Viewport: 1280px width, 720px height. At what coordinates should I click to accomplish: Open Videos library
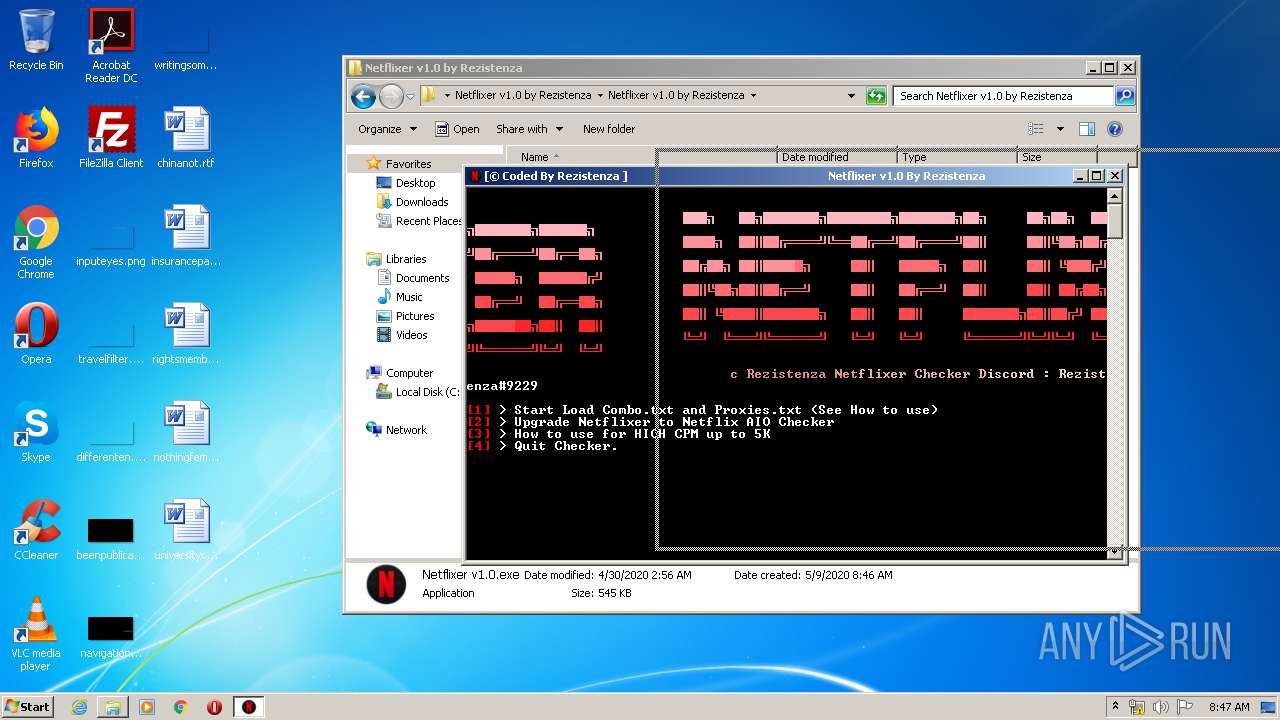pyautogui.click(x=401, y=335)
